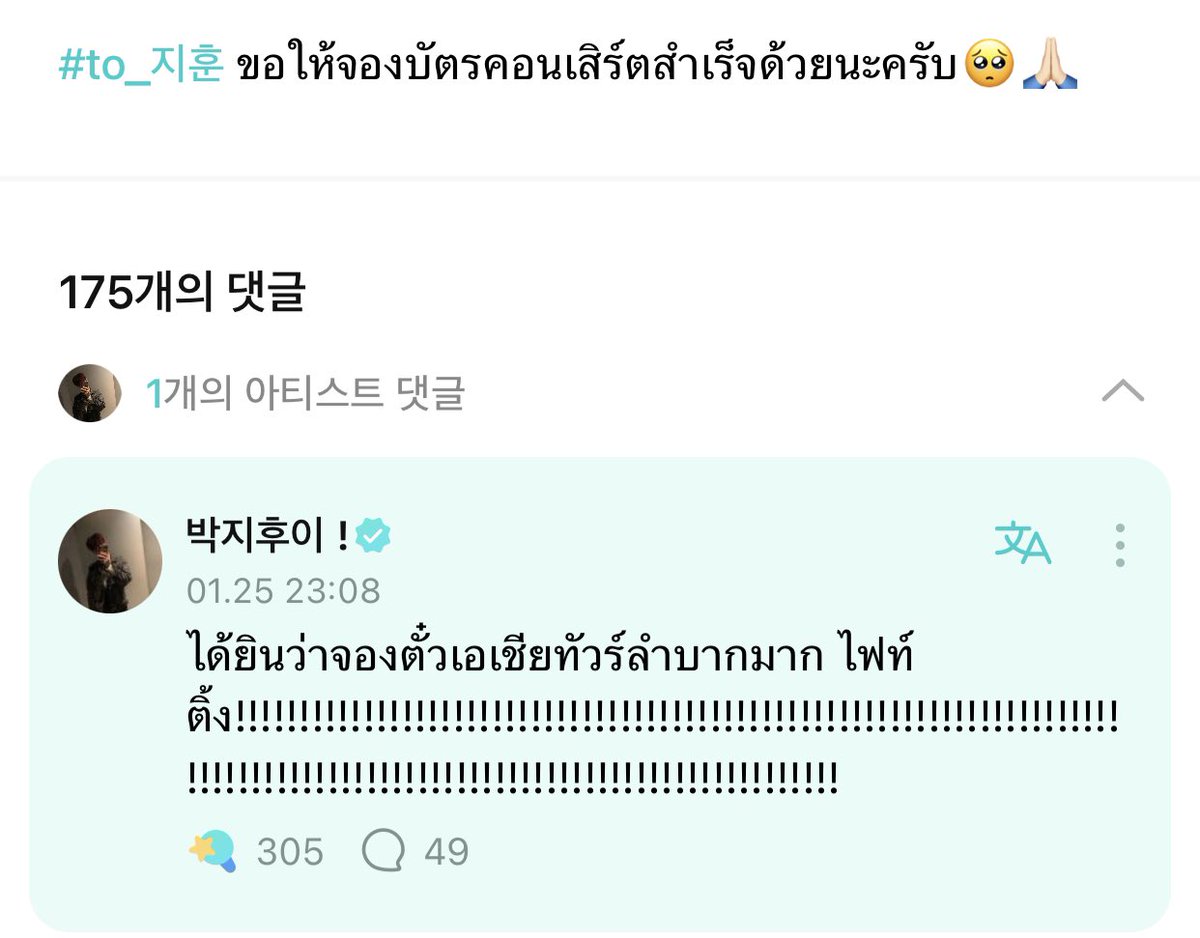Open the three-dot more options menu
The width and height of the screenshot is (1200, 938).
(1120, 545)
